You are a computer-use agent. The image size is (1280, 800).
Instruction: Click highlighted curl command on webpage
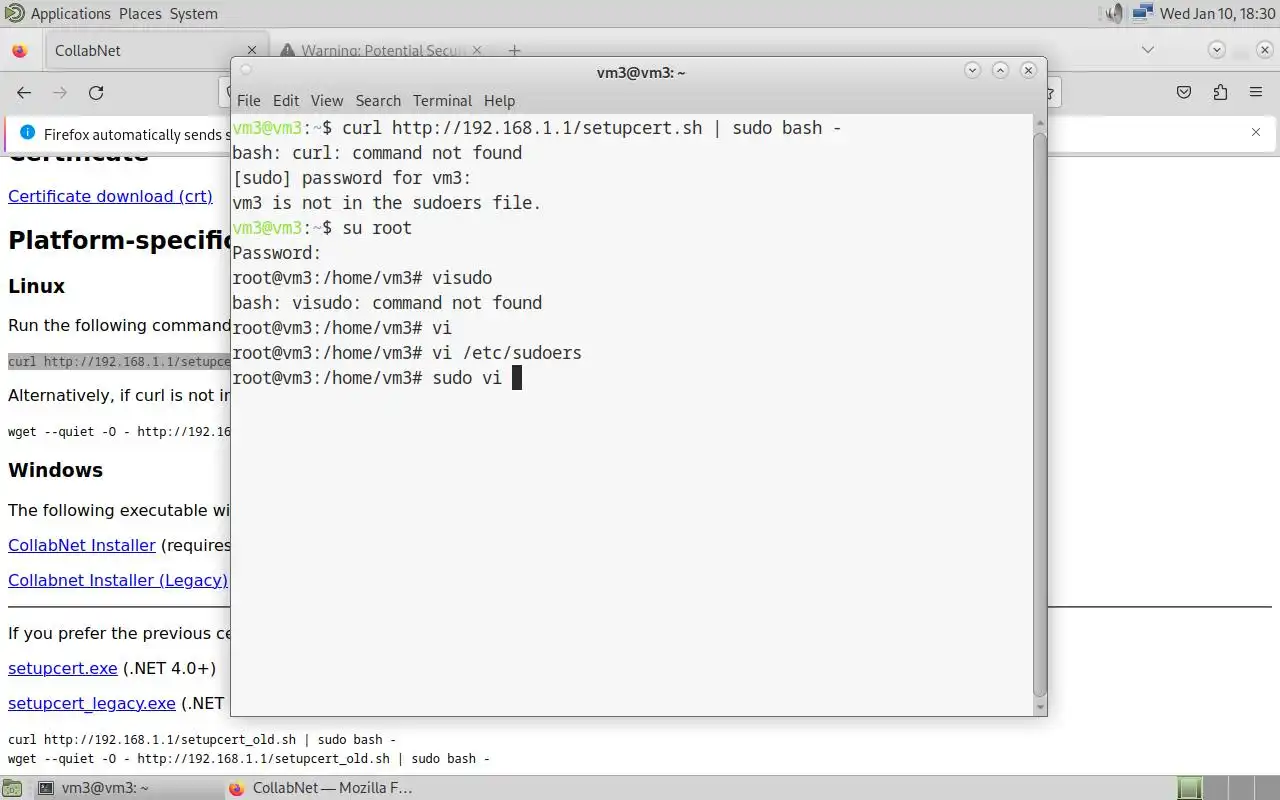[119, 362]
